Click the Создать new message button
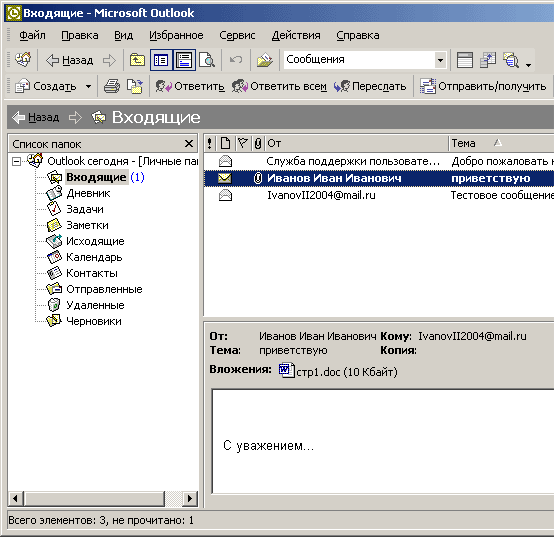 click(46, 86)
